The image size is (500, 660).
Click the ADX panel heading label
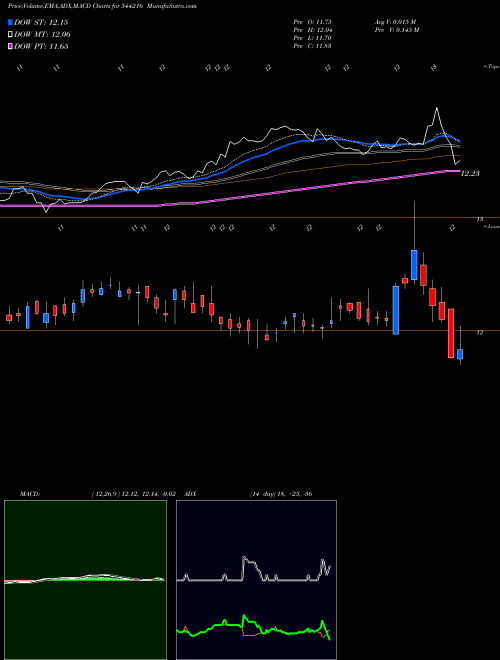191,494
